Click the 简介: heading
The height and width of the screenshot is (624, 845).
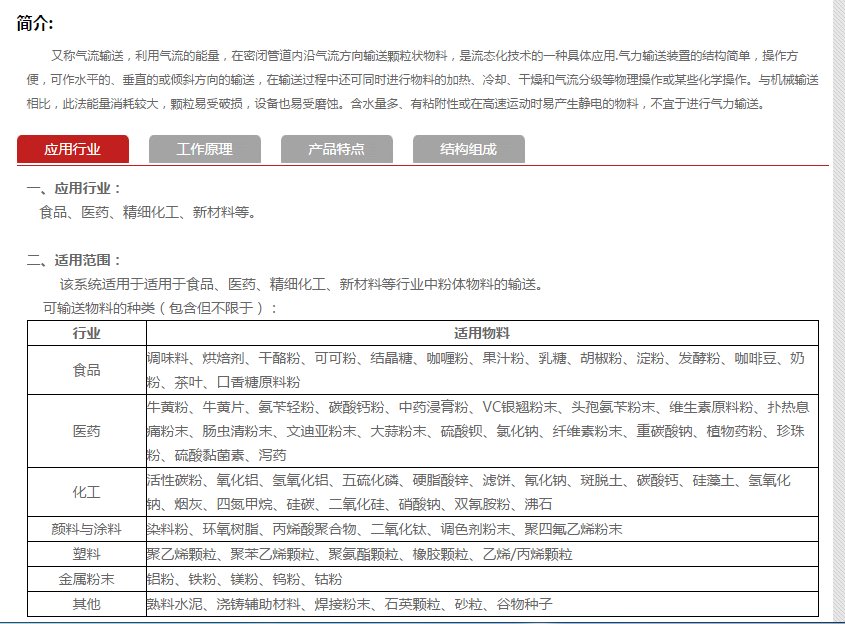tap(34, 24)
